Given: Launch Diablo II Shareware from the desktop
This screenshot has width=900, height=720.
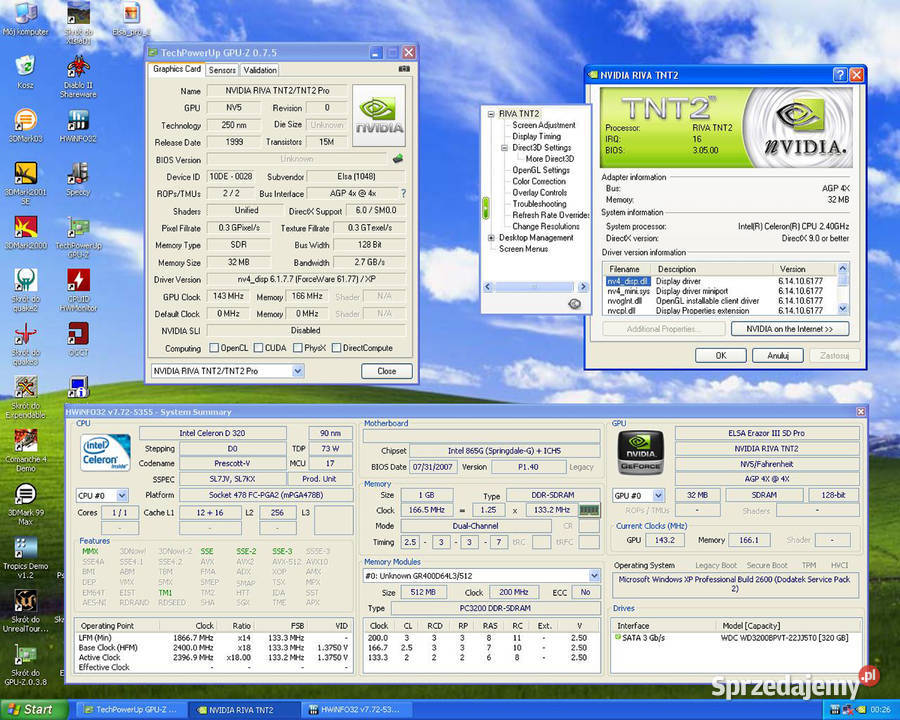Looking at the screenshot, I should tap(79, 76).
